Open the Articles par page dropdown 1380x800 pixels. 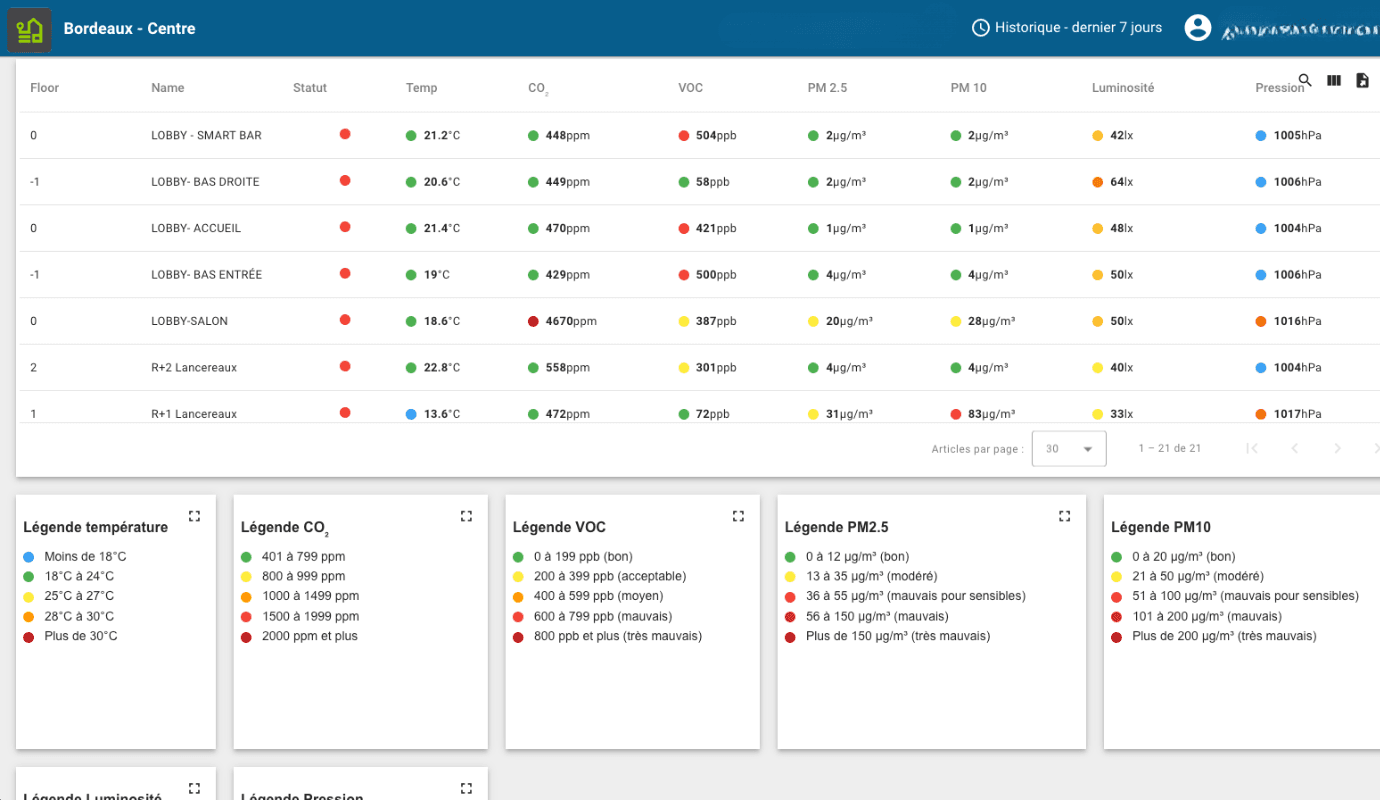click(1069, 449)
